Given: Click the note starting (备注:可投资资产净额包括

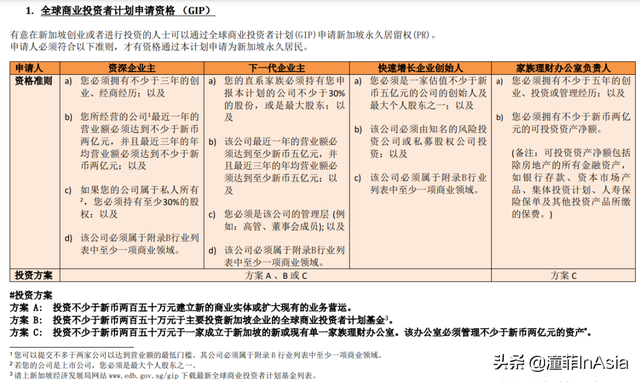Looking at the screenshot, I should 571,184.
